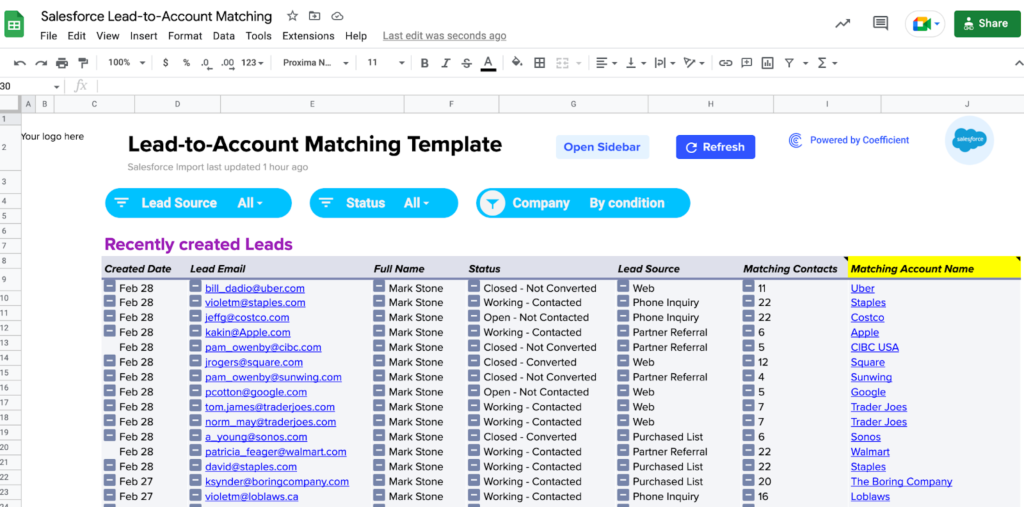Viewport: 1024px width, 507px height.
Task: Open the The Boring Company account link
Action: pyautogui.click(x=901, y=482)
